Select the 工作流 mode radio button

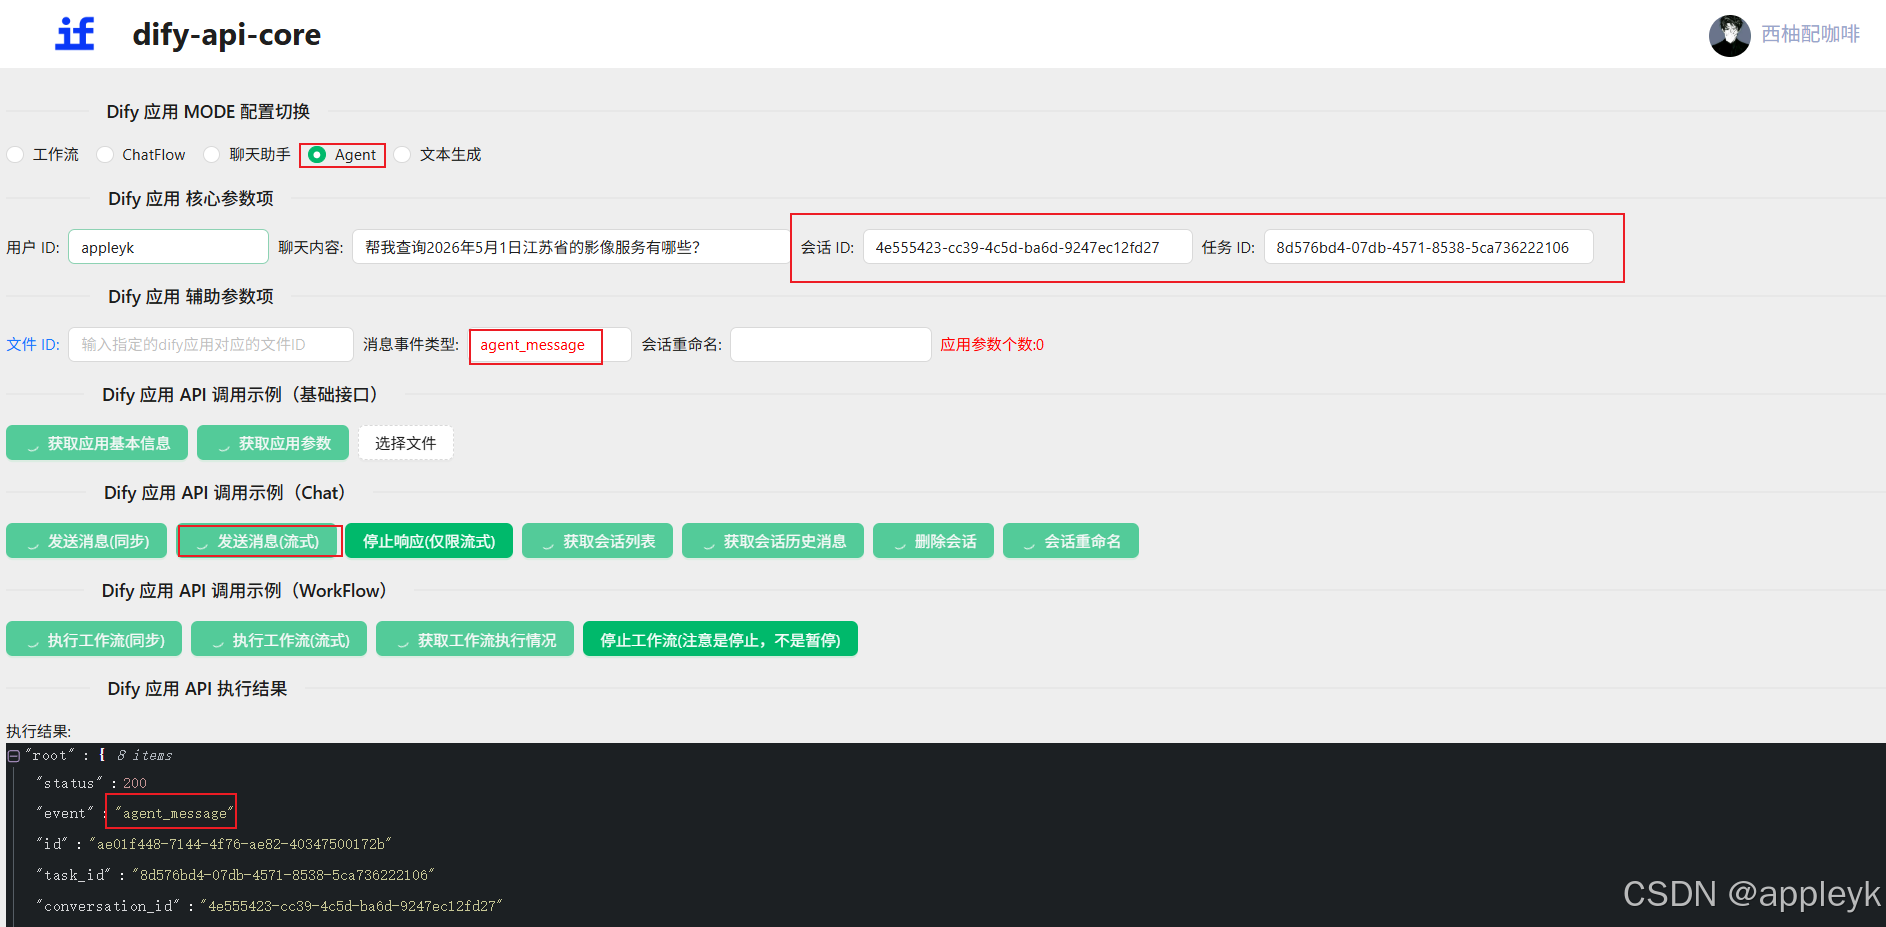click(x=15, y=154)
